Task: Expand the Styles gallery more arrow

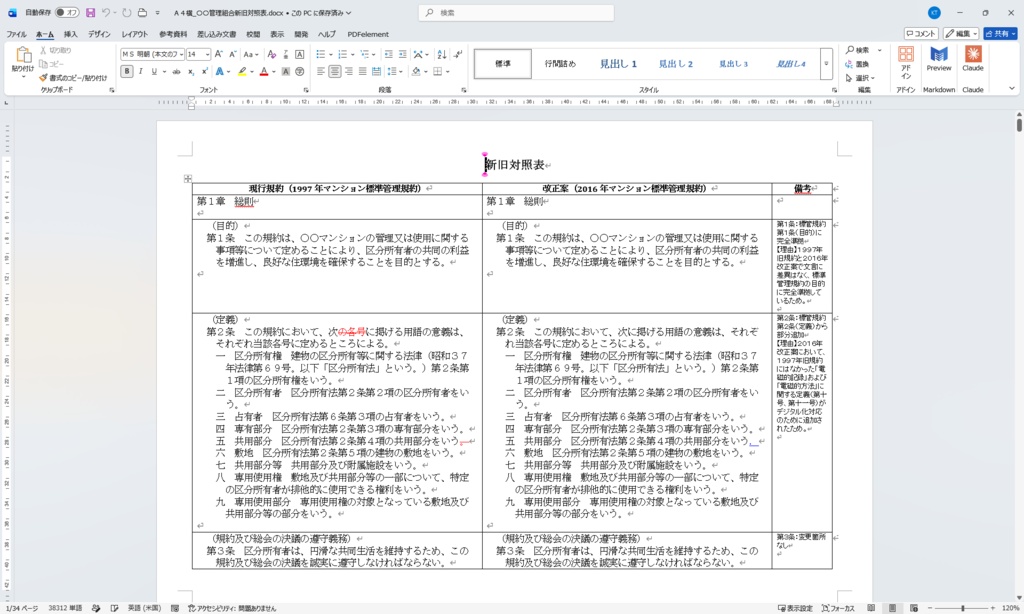Action: [x=826, y=64]
